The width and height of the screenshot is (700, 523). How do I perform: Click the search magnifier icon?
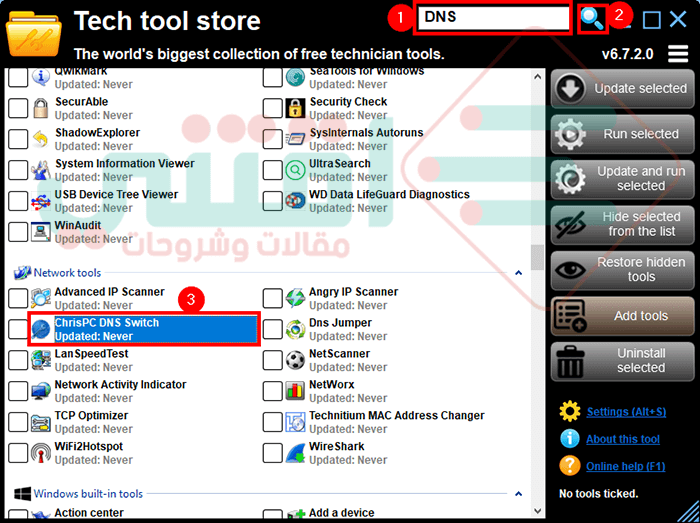click(x=592, y=19)
